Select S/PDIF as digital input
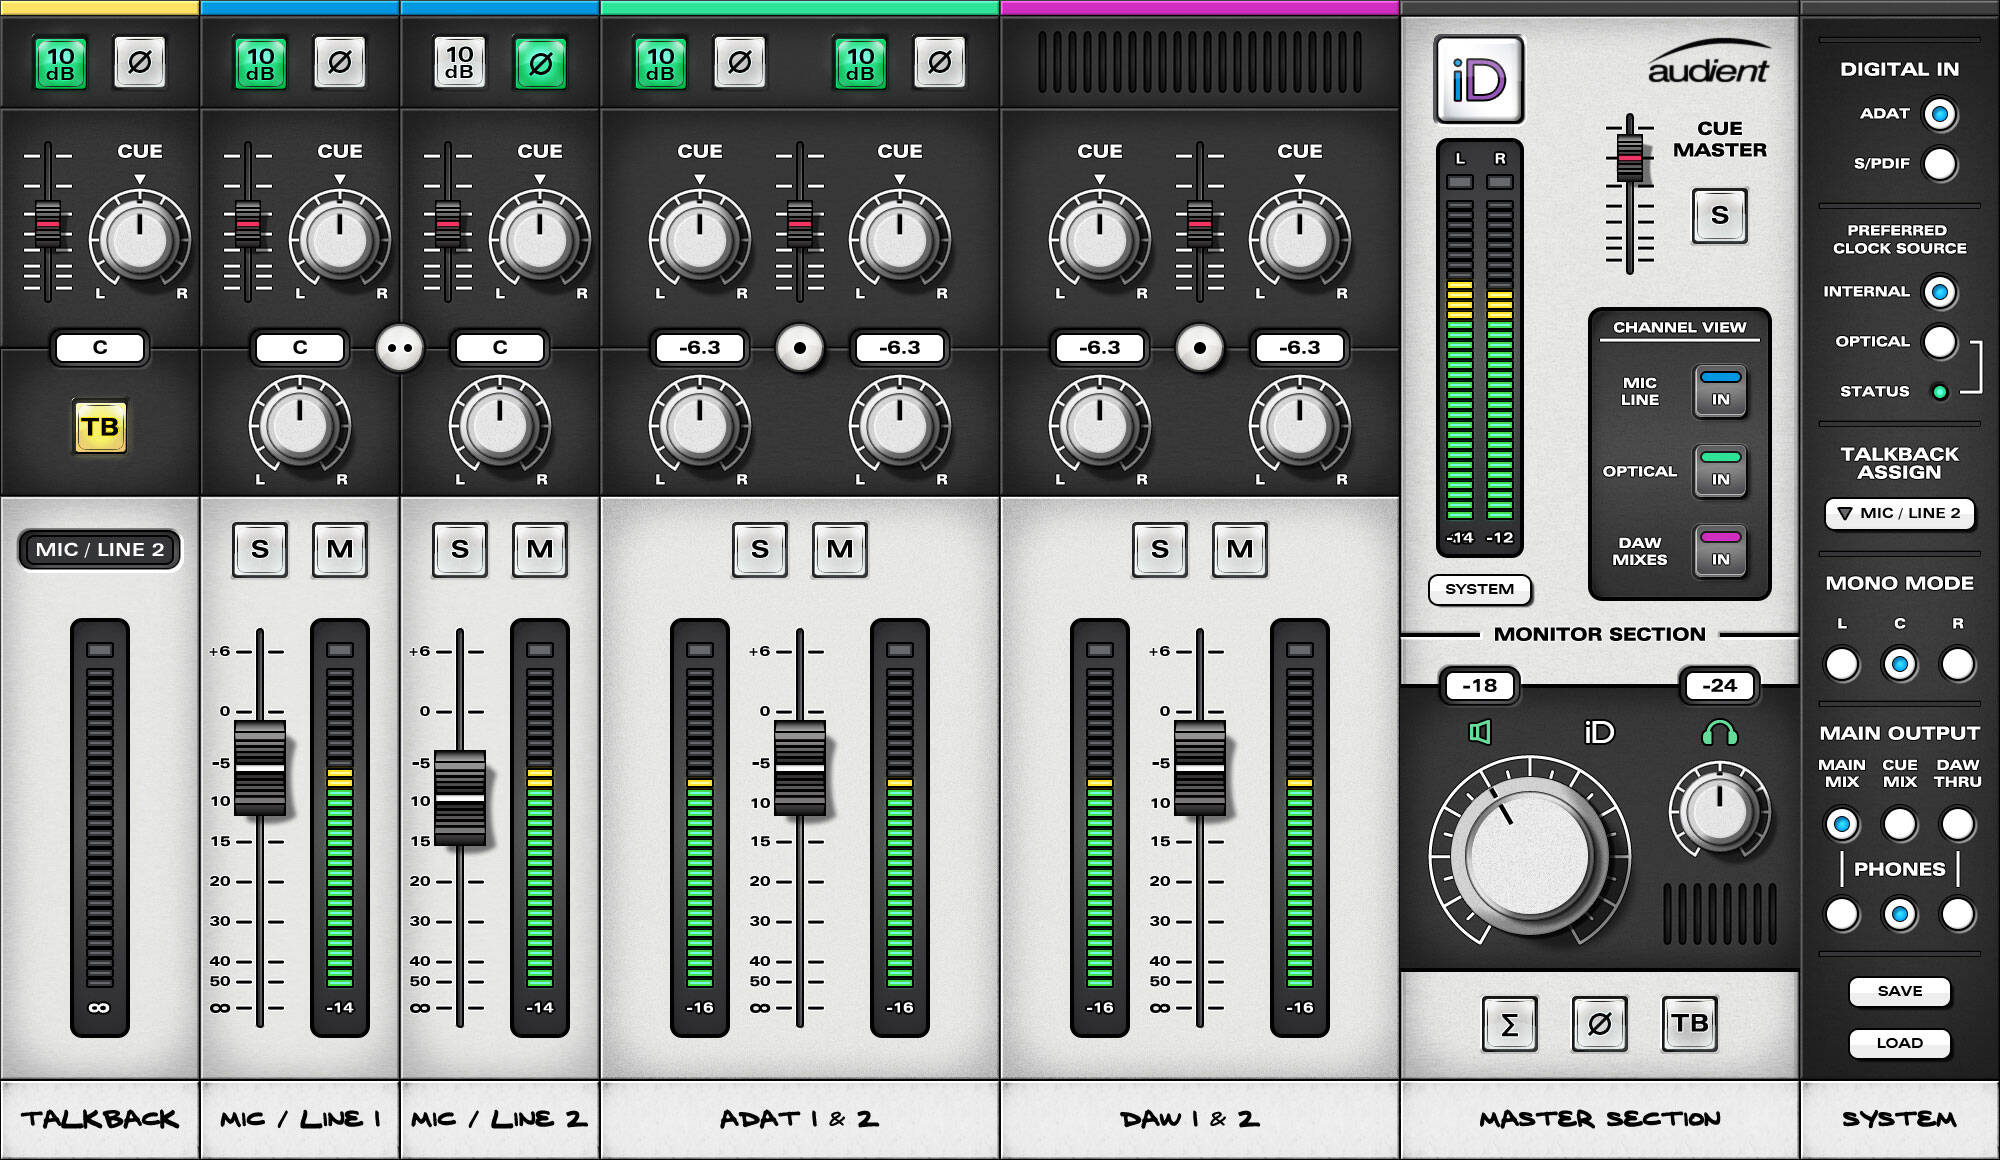The width and height of the screenshot is (2000, 1160). point(1940,164)
